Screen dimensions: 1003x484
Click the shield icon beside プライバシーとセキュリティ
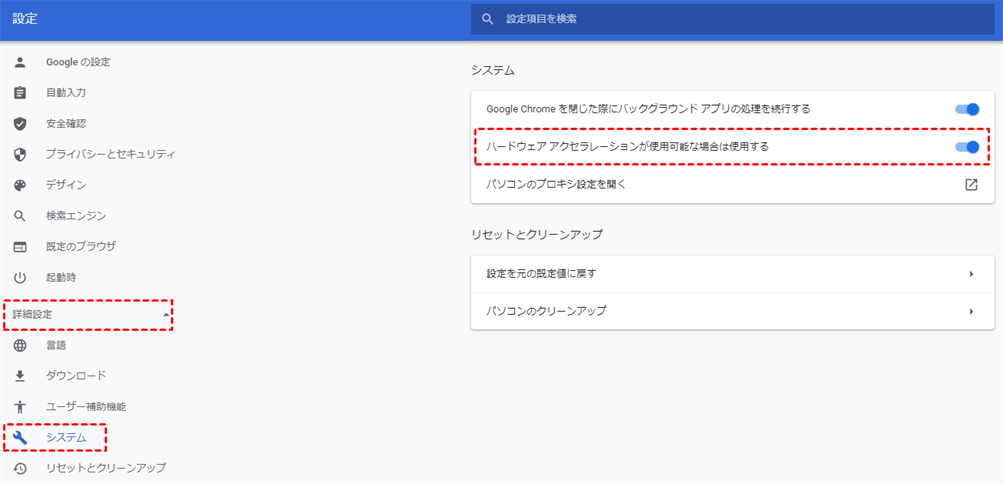(x=20, y=154)
